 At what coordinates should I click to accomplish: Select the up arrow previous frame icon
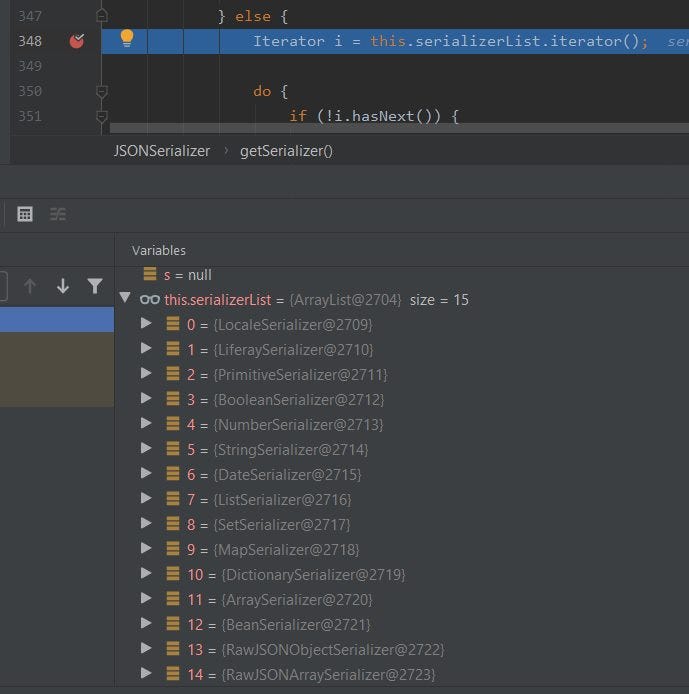coord(30,286)
